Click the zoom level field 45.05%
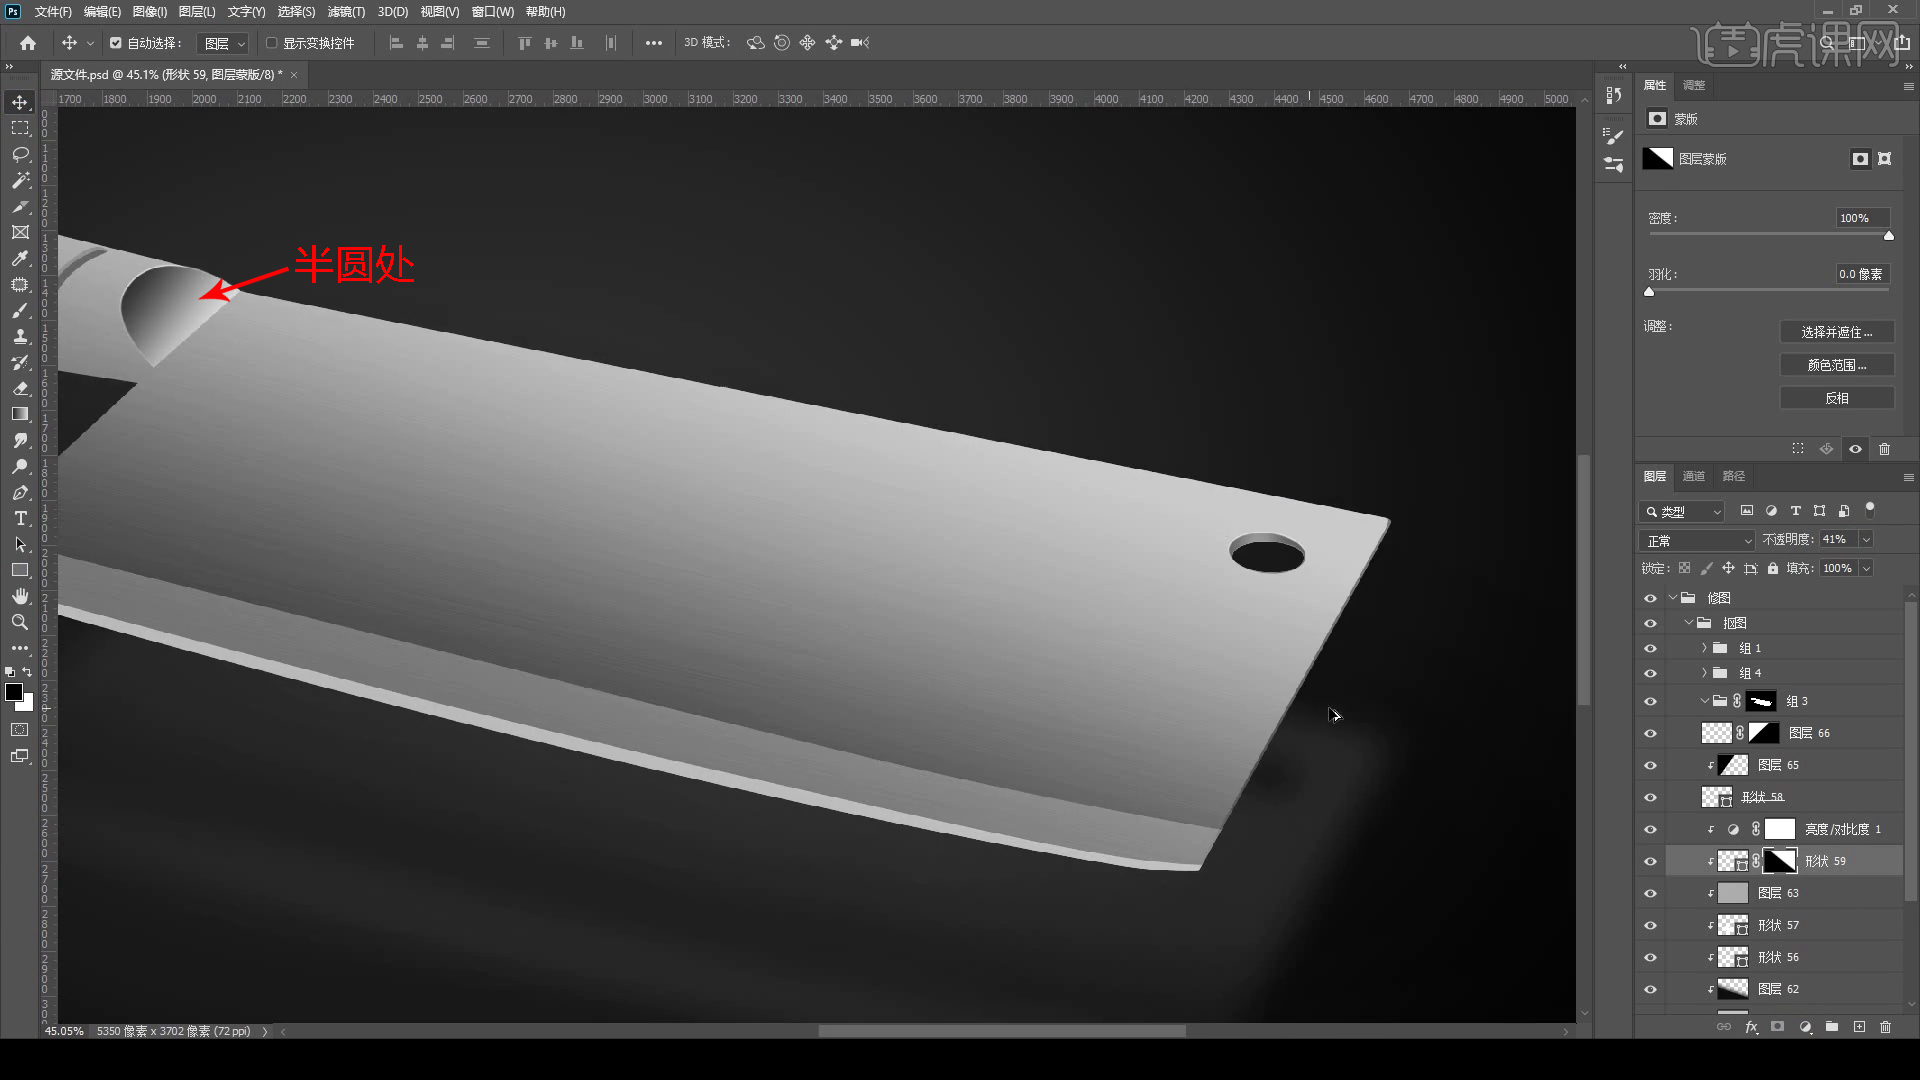 [x=65, y=1031]
